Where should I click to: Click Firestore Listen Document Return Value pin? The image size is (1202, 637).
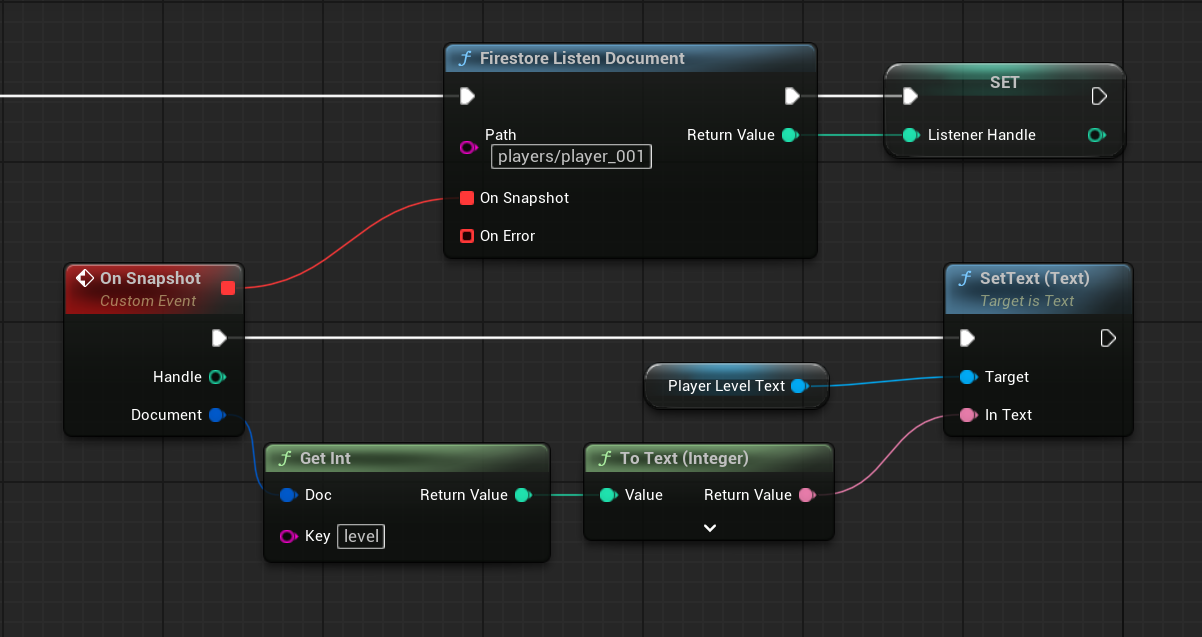[789, 135]
